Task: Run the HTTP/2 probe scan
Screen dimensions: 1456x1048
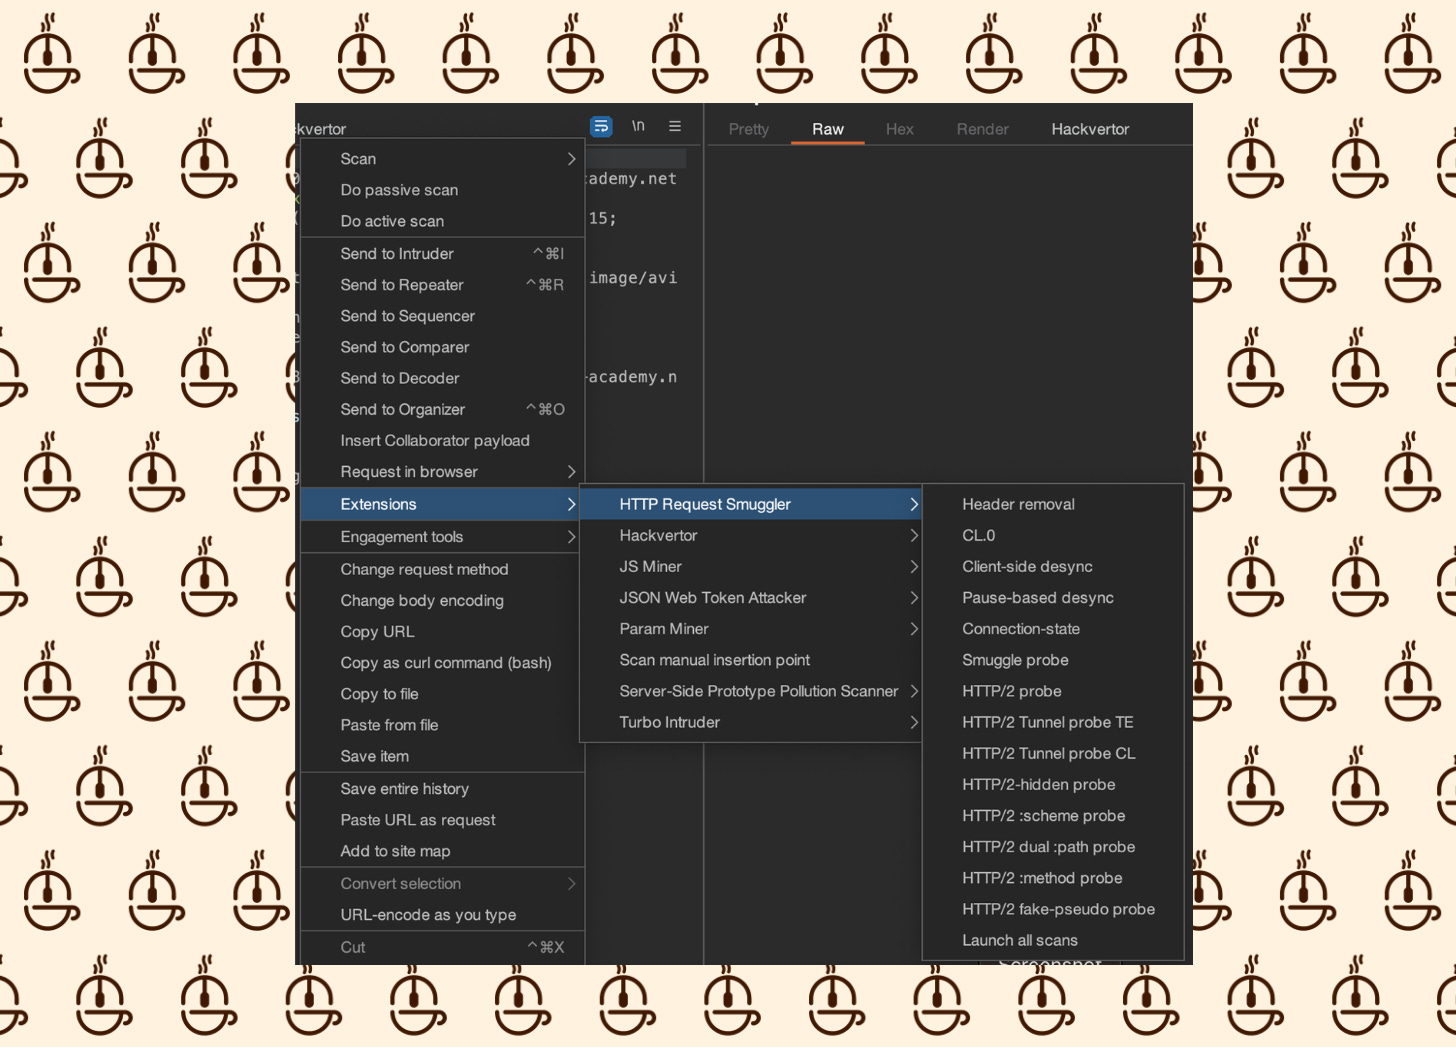Action: pyautogui.click(x=1053, y=691)
